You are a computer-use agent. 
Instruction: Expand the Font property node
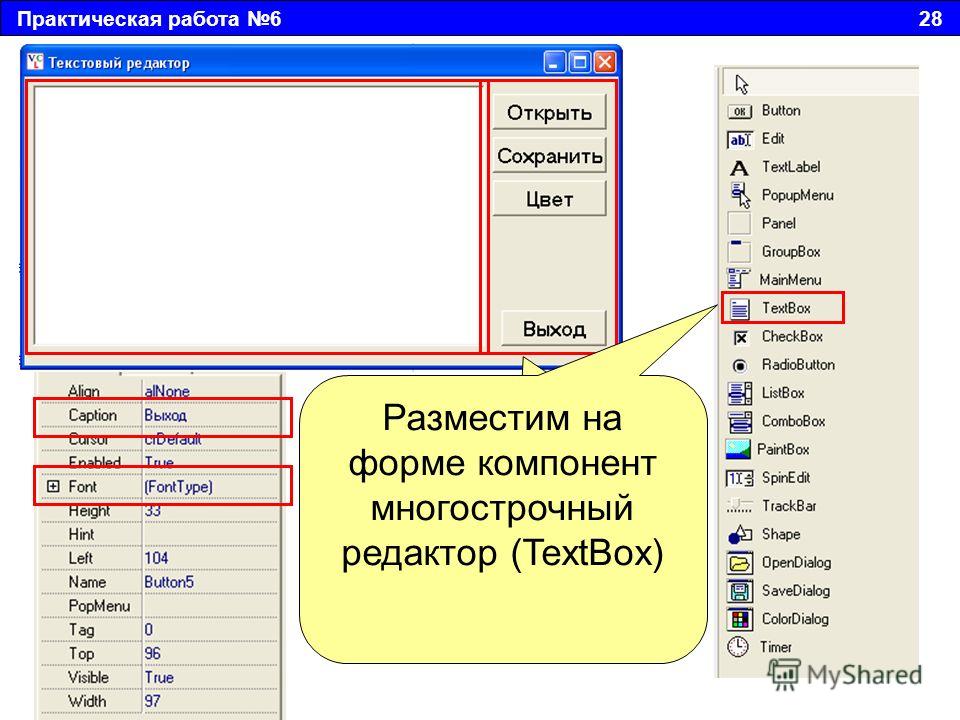pos(54,486)
